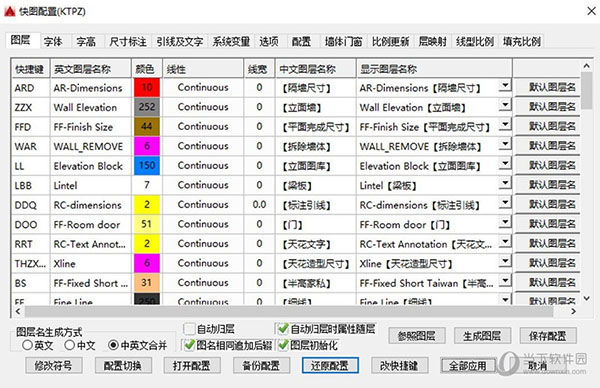Viewport: 600px width, 388px height.
Task: Click the vertical scrollbar up arrow
Action: point(586,66)
